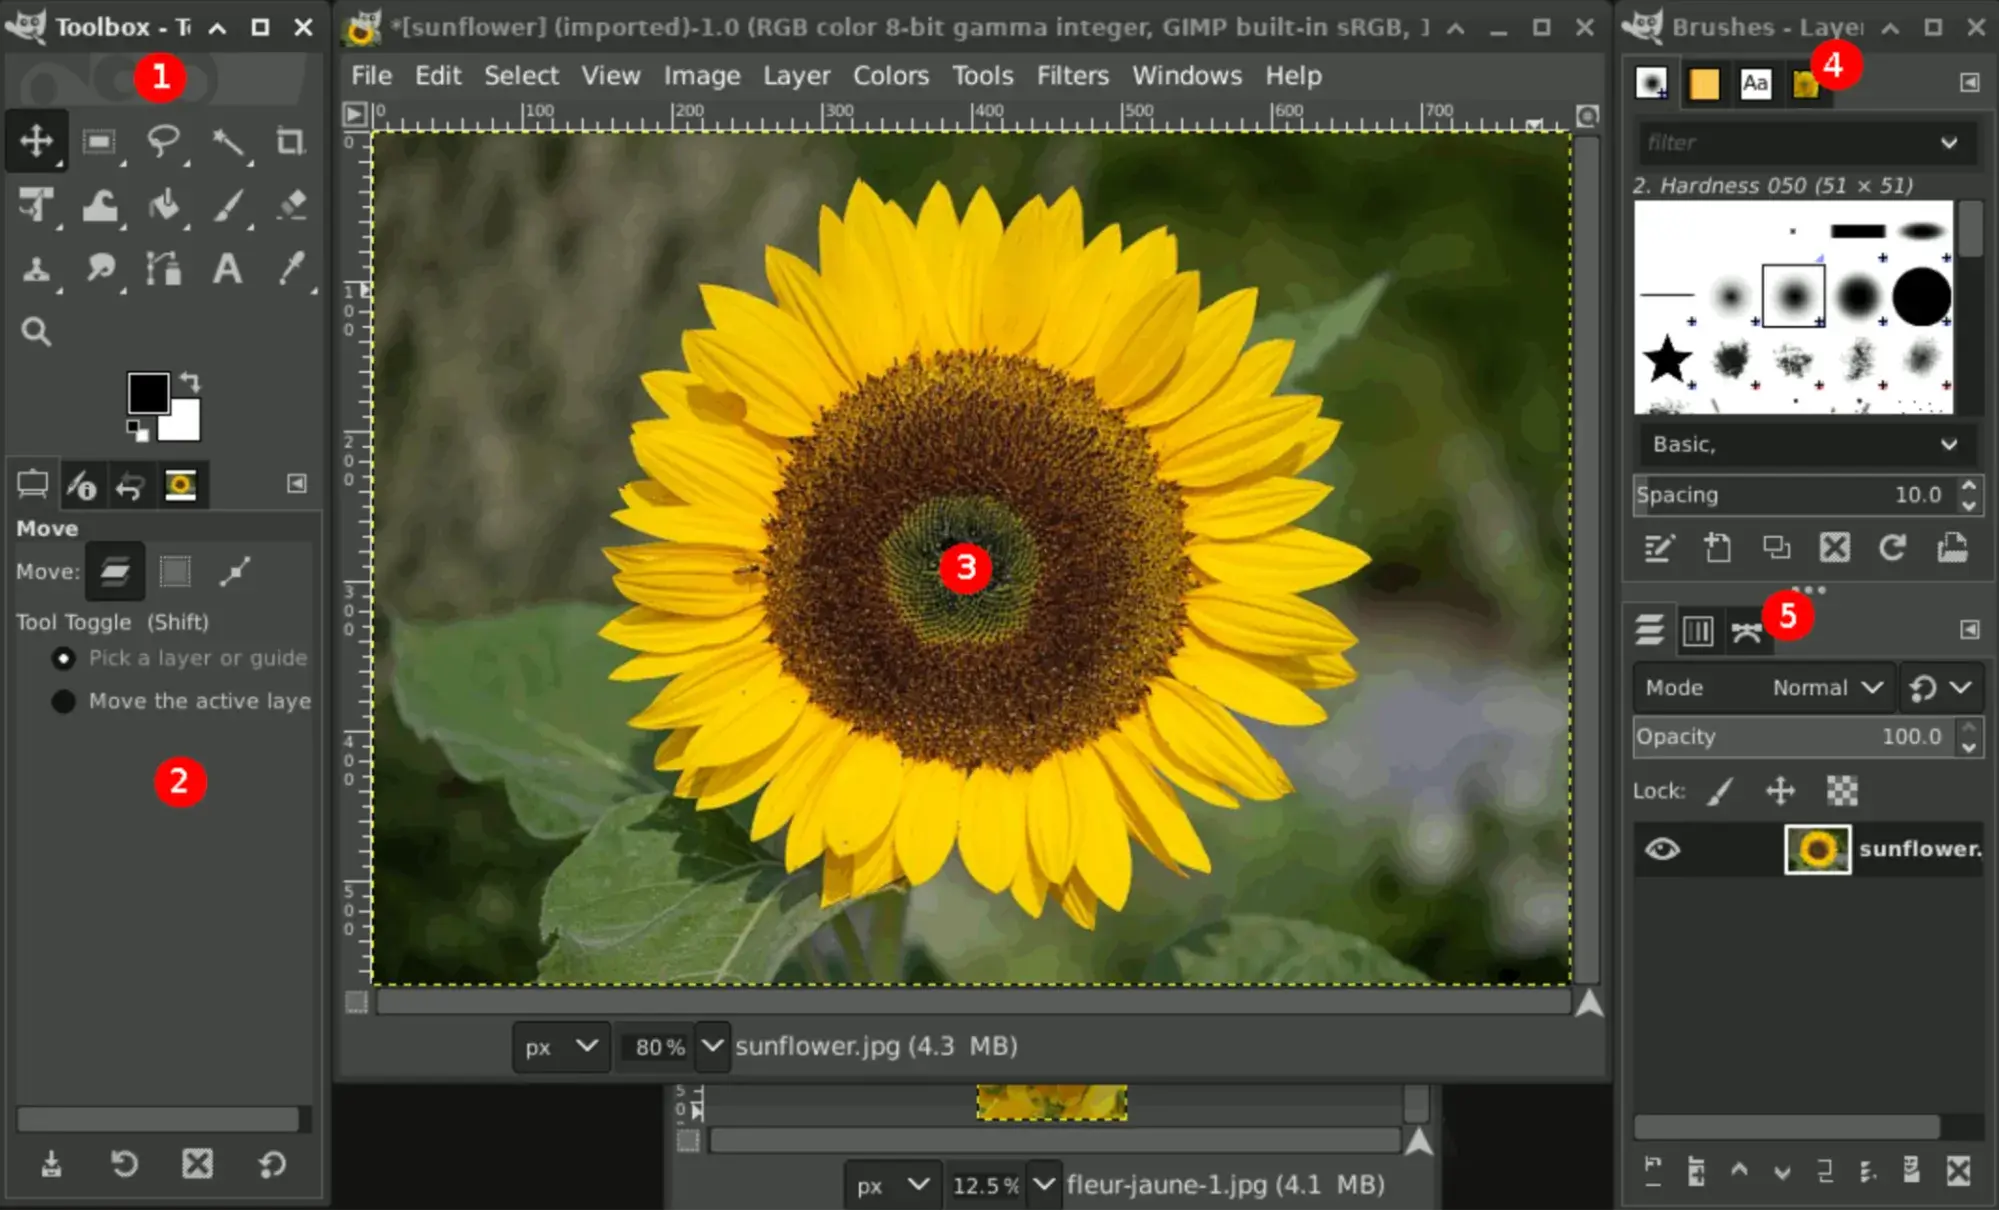1999x1211 pixels.
Task: Enable Move the active layer option
Action: click(64, 701)
